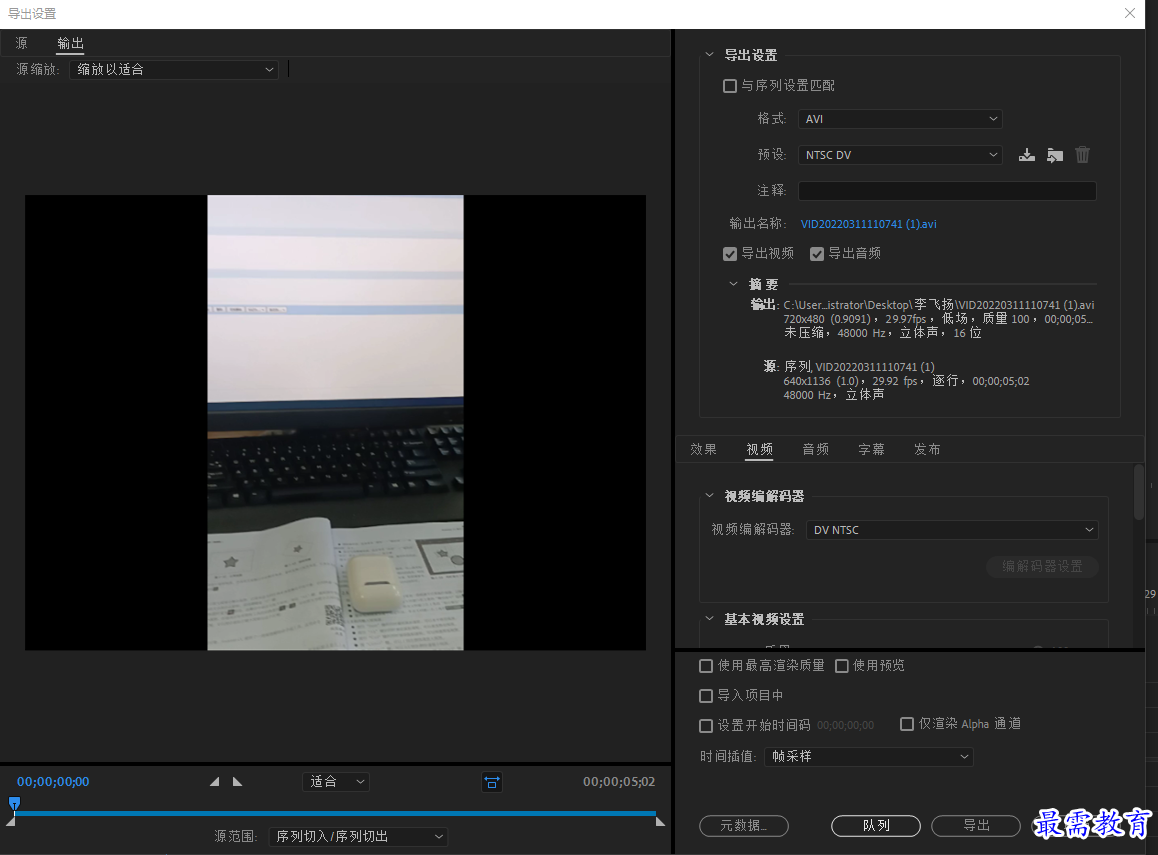
Task: Open the Captions tab
Action: [871, 449]
